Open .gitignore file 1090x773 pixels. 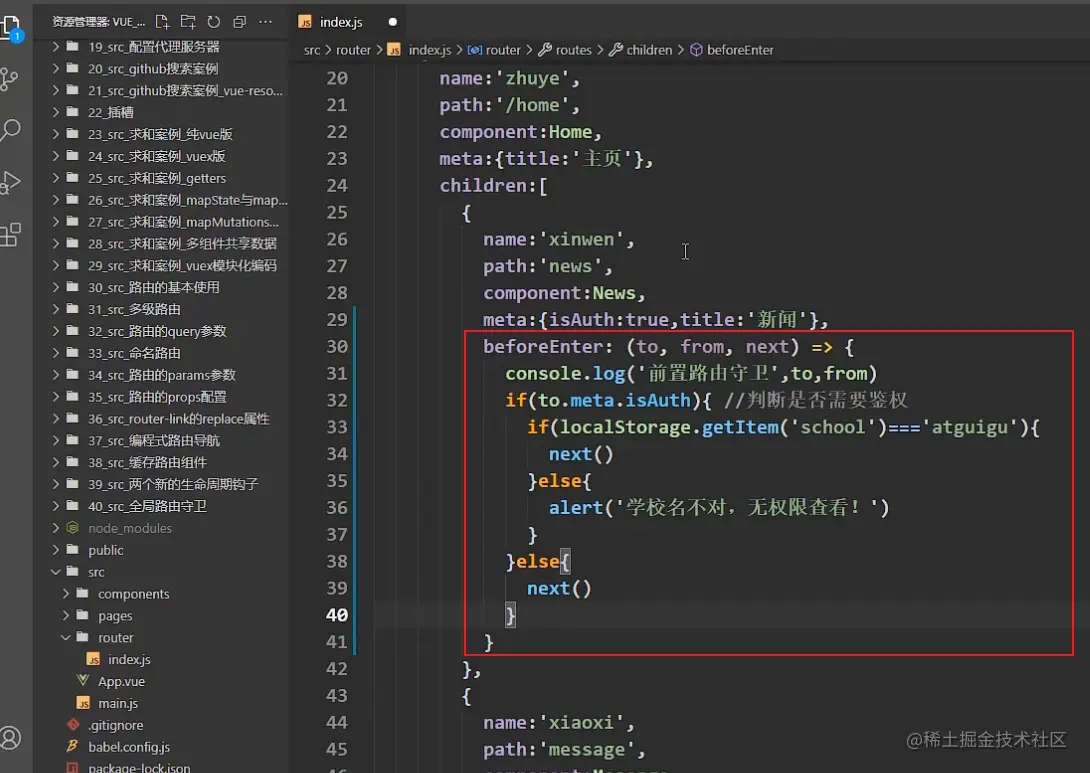[115, 725]
